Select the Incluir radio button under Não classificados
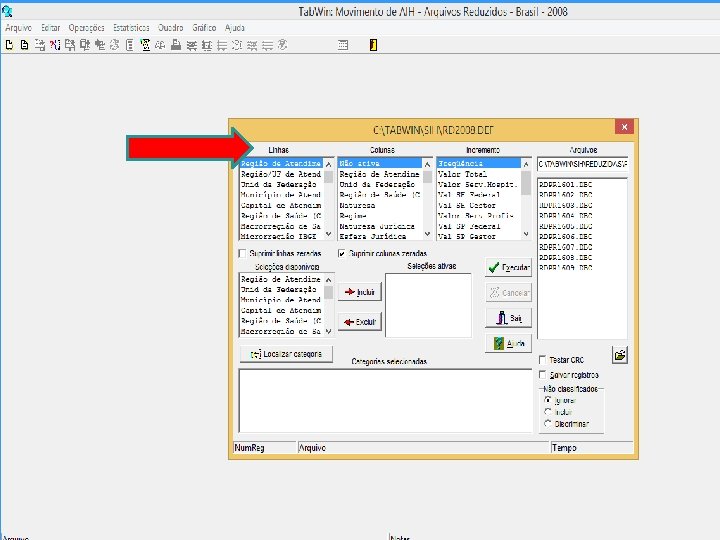 coord(547,412)
